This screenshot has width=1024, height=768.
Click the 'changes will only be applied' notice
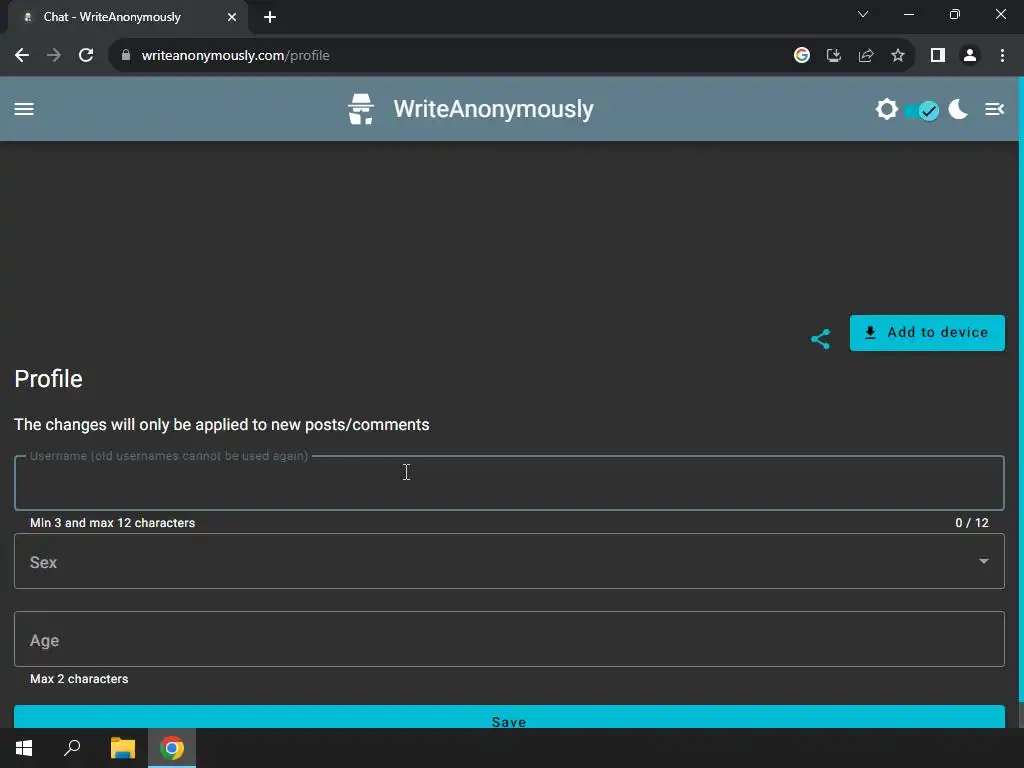tap(221, 424)
